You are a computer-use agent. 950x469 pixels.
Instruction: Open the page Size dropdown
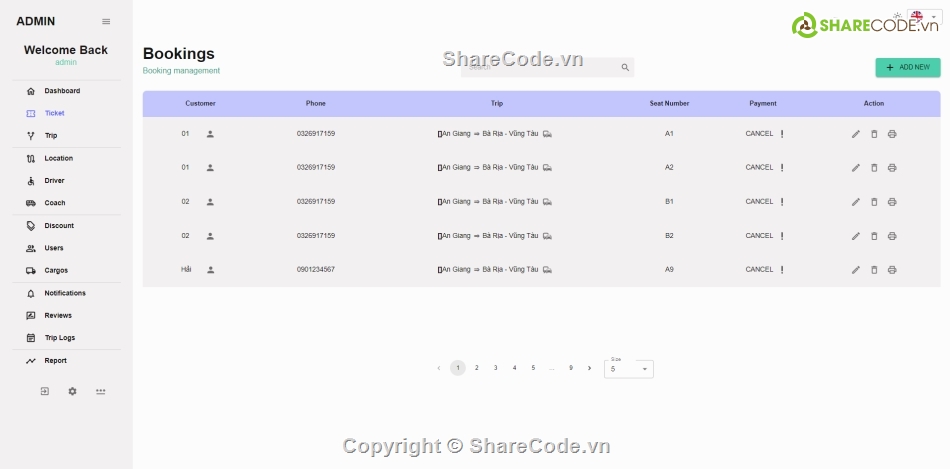click(629, 369)
